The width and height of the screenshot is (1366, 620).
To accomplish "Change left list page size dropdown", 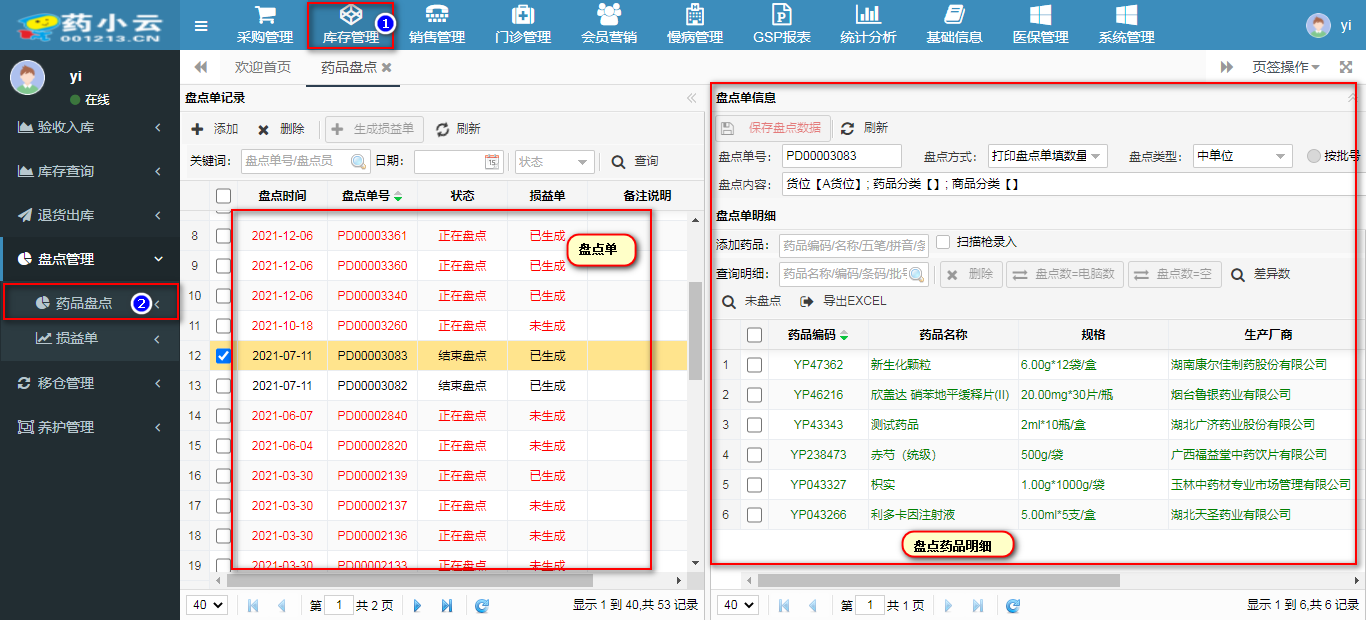I will click(x=208, y=605).
